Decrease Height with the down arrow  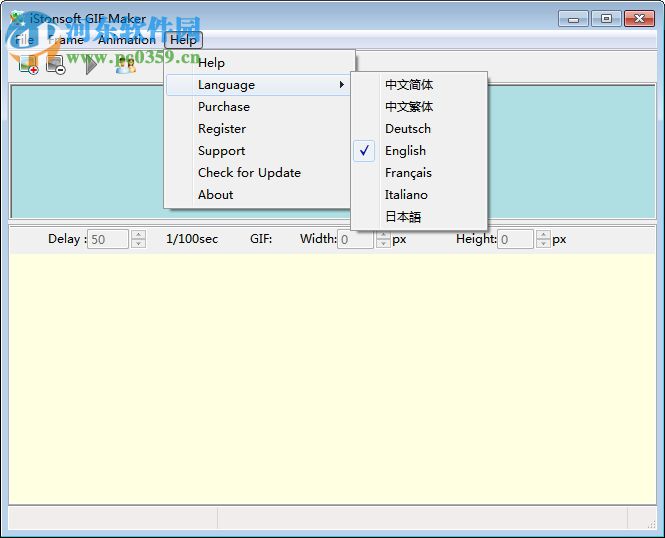click(543, 244)
